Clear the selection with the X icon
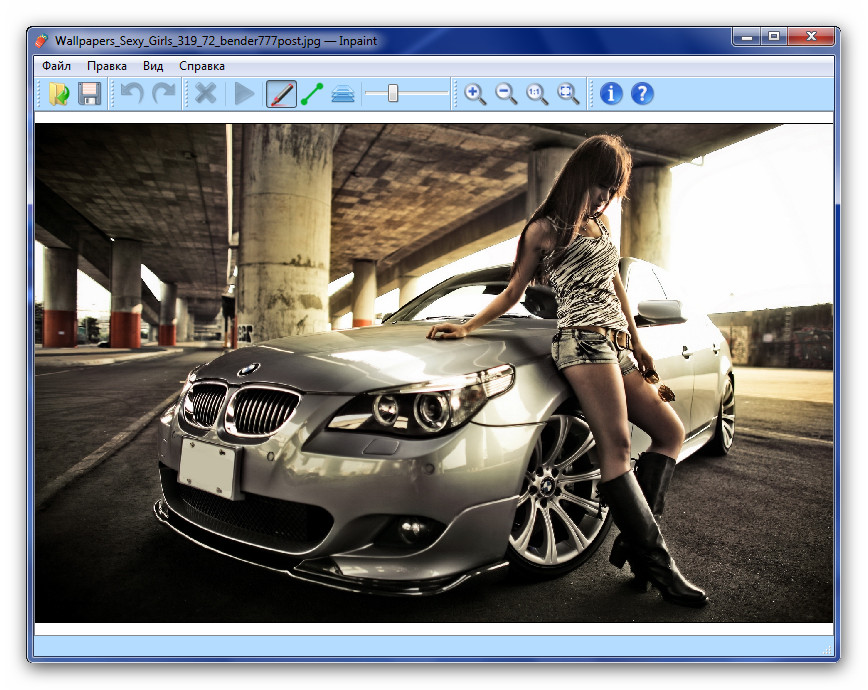The height and width of the screenshot is (690, 868). point(206,94)
